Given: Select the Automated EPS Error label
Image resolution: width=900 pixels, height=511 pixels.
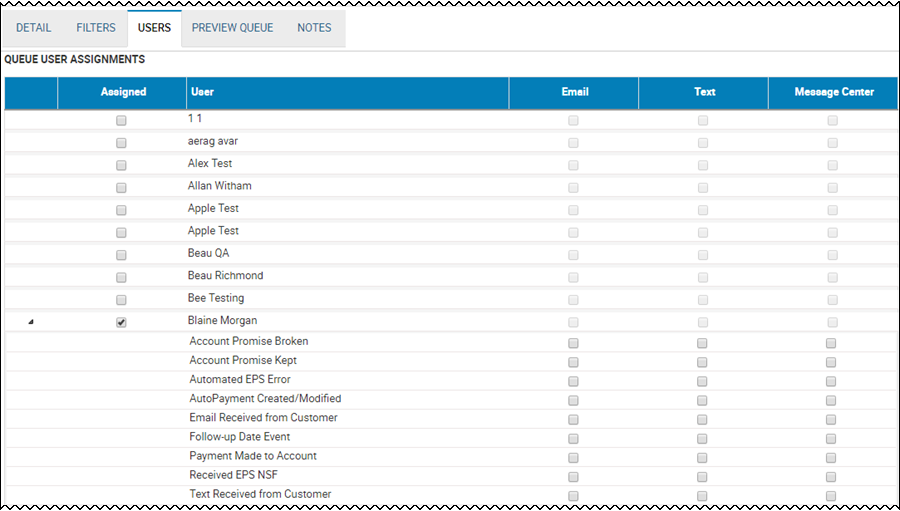Looking at the screenshot, I should [240, 379].
